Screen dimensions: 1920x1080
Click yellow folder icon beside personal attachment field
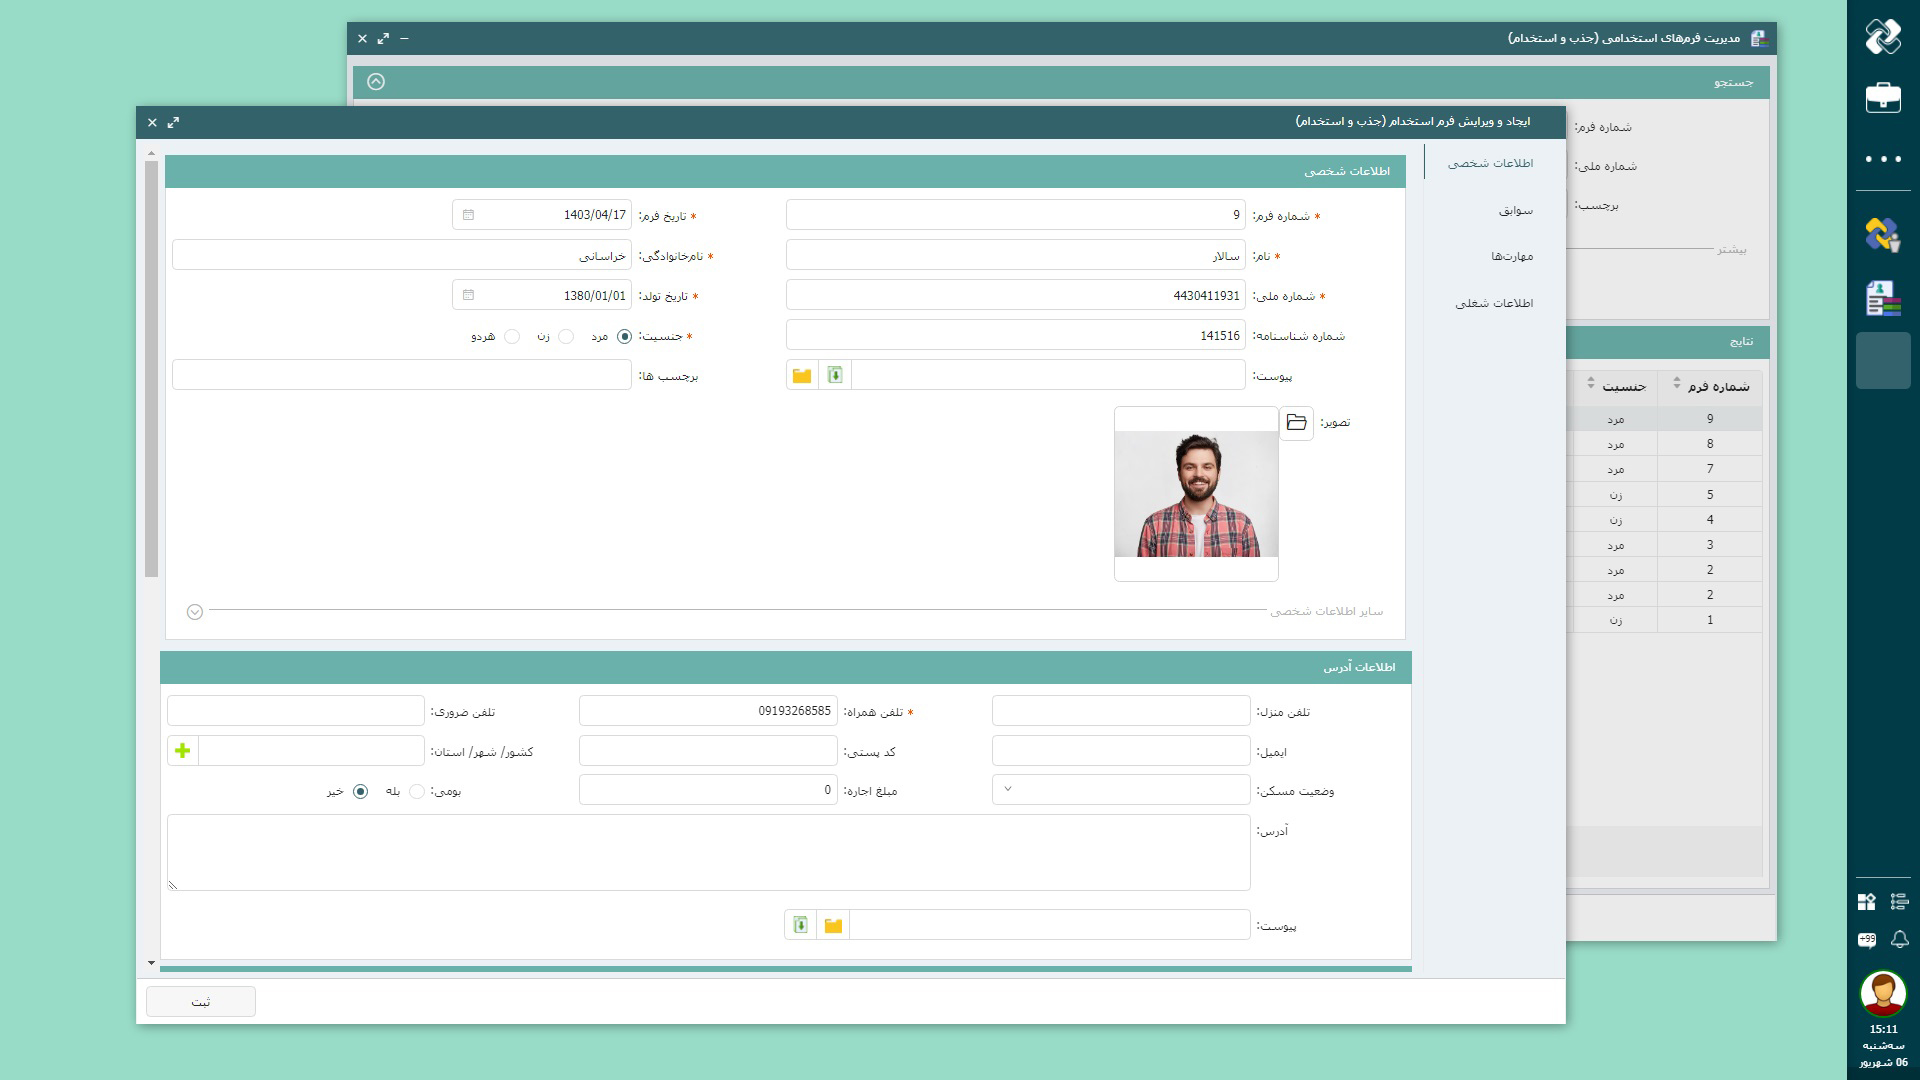coord(802,376)
